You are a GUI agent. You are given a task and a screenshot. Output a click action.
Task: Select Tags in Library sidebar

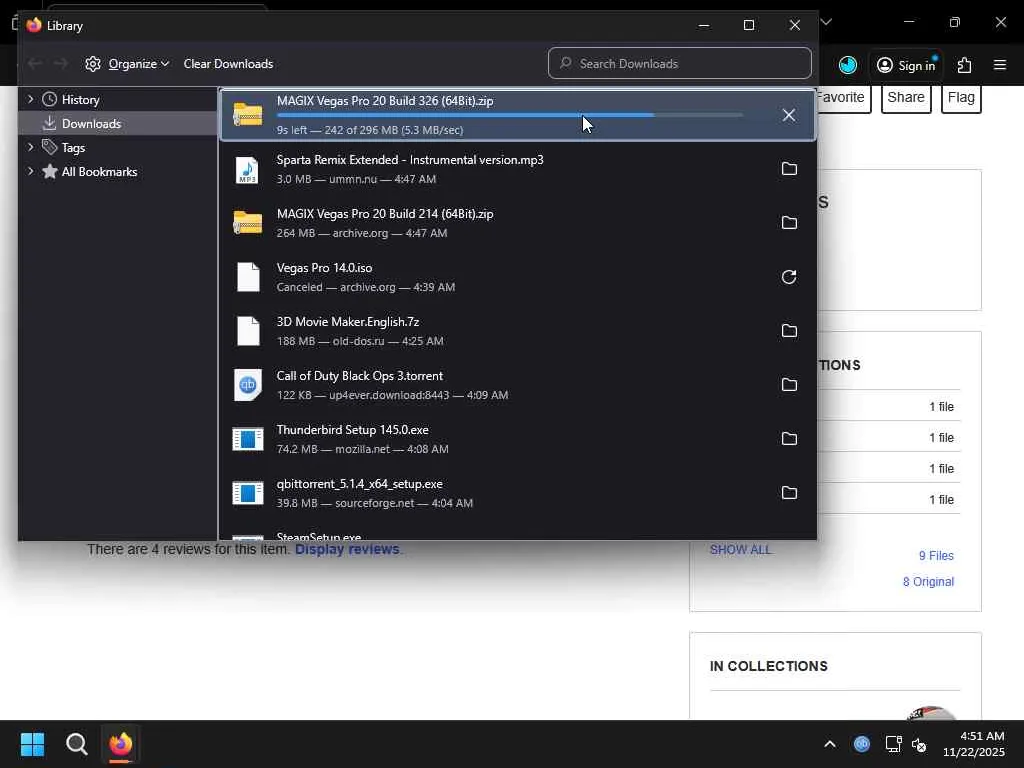pyautogui.click(x=73, y=148)
